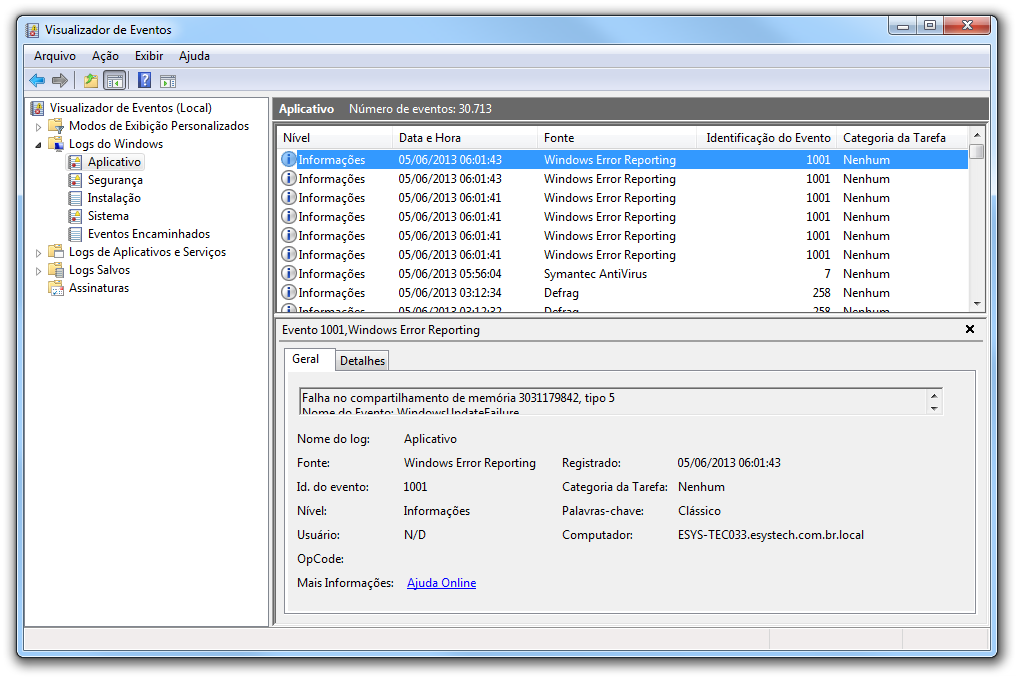Open the Exibir menu
Viewport: 1018px width, 679px height.
click(149, 56)
